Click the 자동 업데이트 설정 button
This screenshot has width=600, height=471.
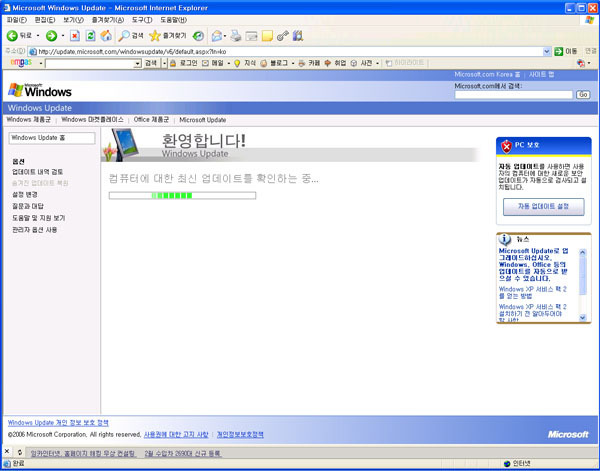[x=543, y=207]
